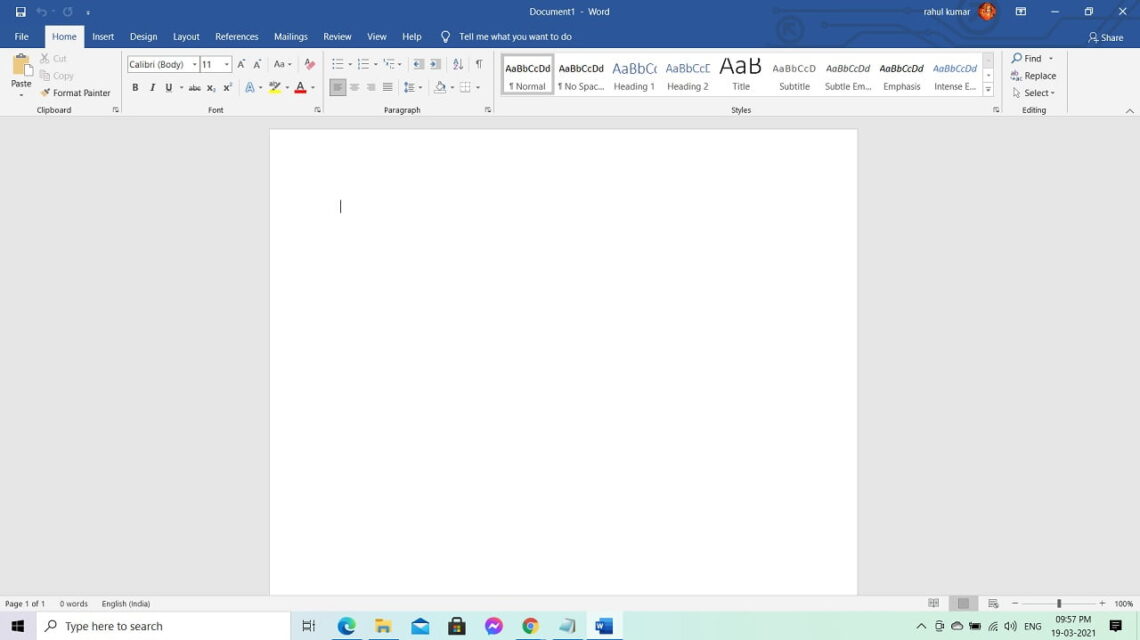
Task: Increase font size with Grow Font icon
Action: (241, 64)
